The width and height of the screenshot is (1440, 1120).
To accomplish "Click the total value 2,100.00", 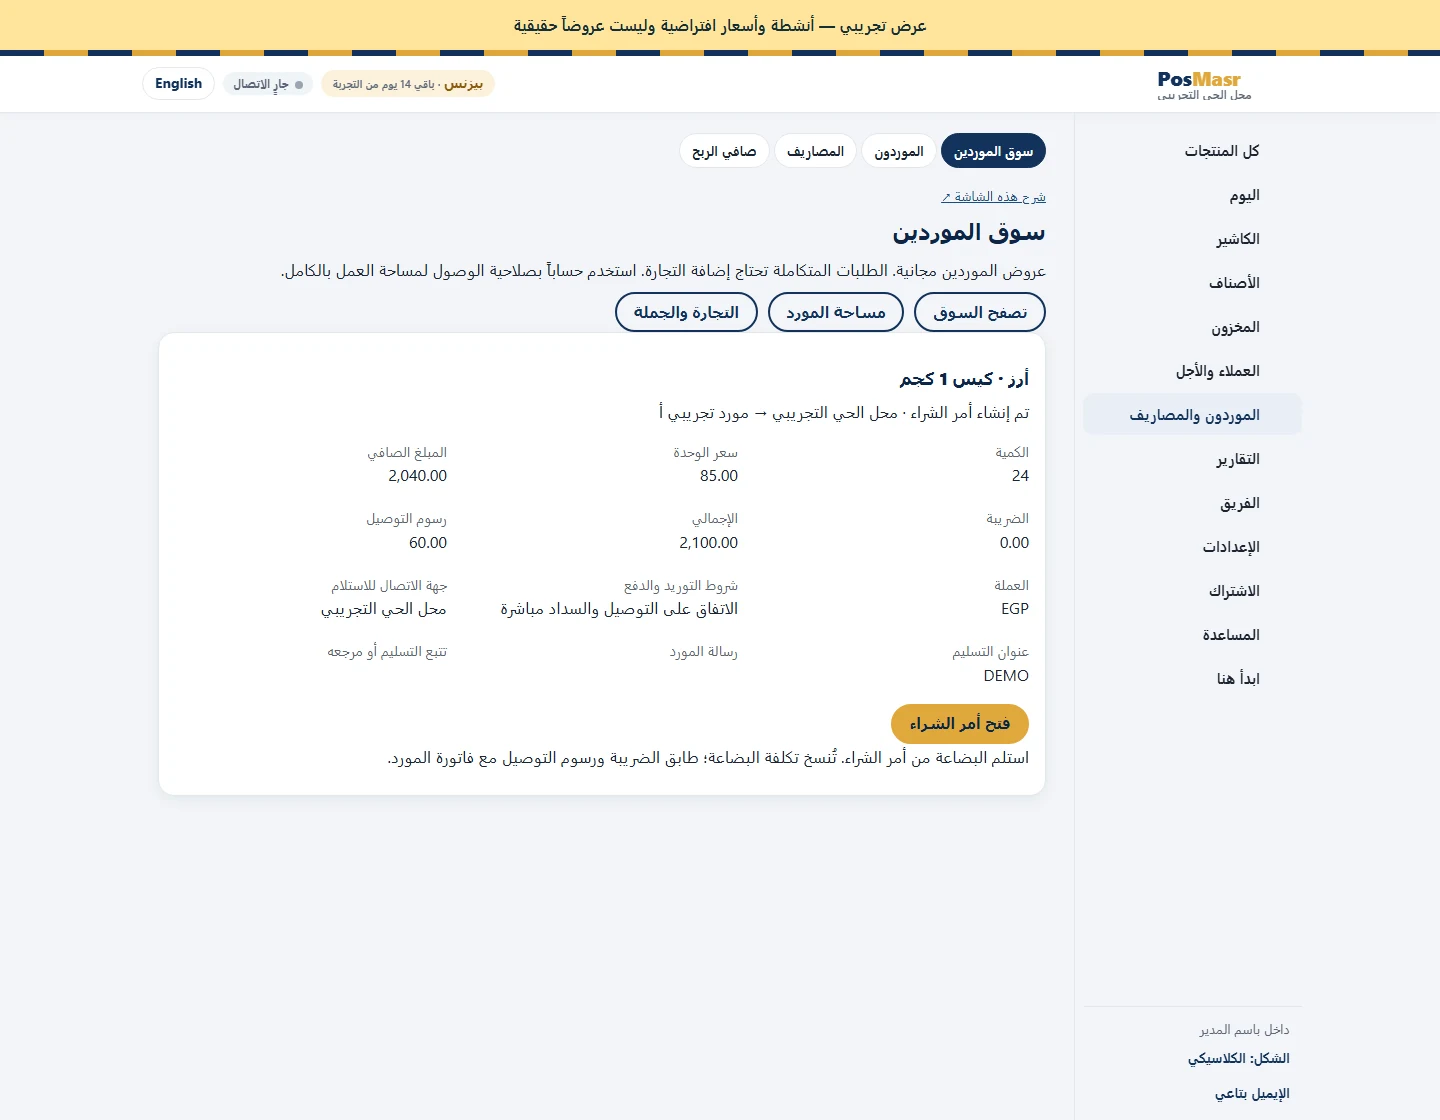I will click(x=708, y=543).
